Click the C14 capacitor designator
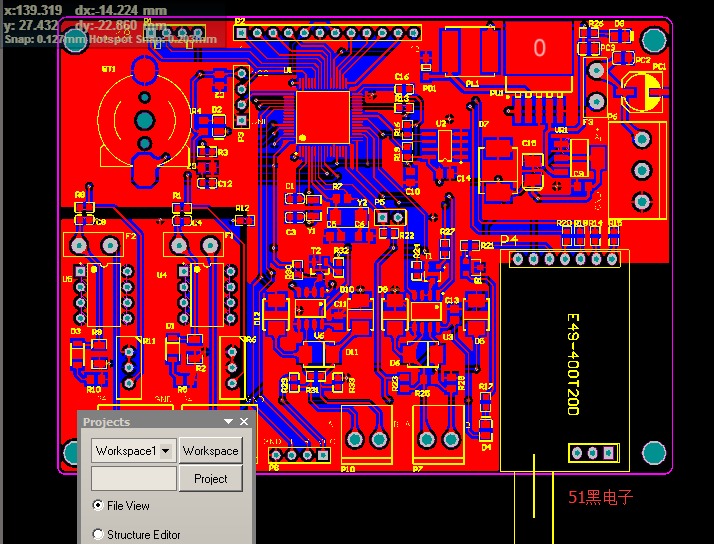This screenshot has height=544, width=714. [x=464, y=178]
